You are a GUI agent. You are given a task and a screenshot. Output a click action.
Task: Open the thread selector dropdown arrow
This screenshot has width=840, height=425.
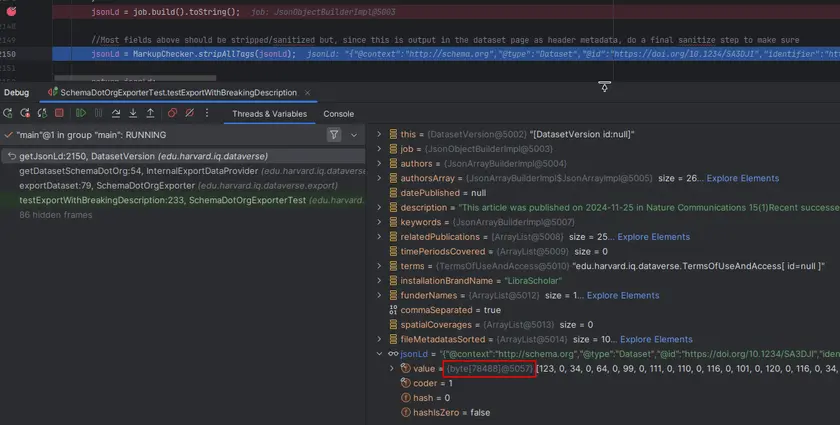pyautogui.click(x=353, y=134)
